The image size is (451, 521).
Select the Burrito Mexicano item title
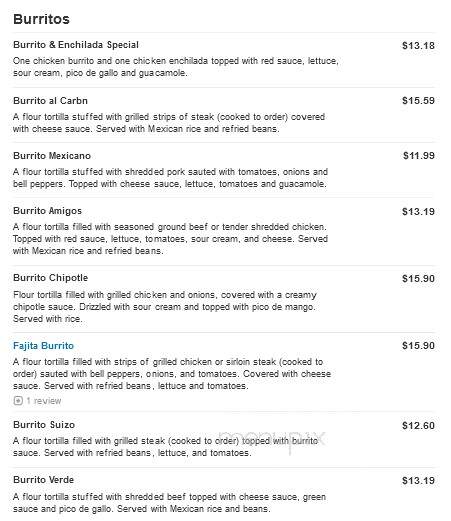point(52,156)
